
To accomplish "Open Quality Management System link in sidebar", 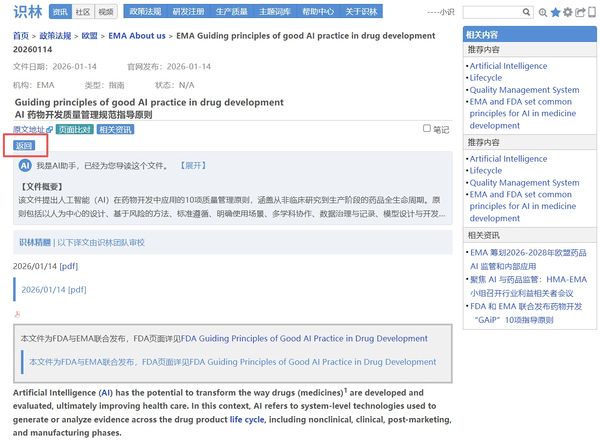I will tap(523, 90).
